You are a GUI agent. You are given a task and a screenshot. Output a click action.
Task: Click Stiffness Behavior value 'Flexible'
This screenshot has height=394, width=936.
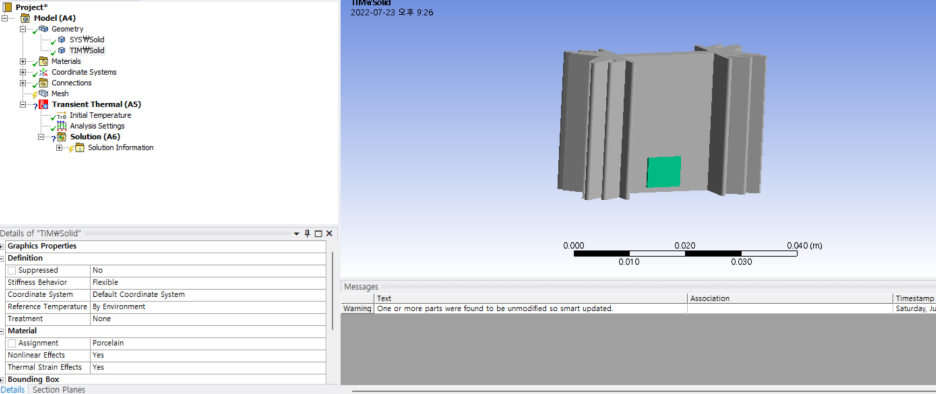[x=208, y=282]
